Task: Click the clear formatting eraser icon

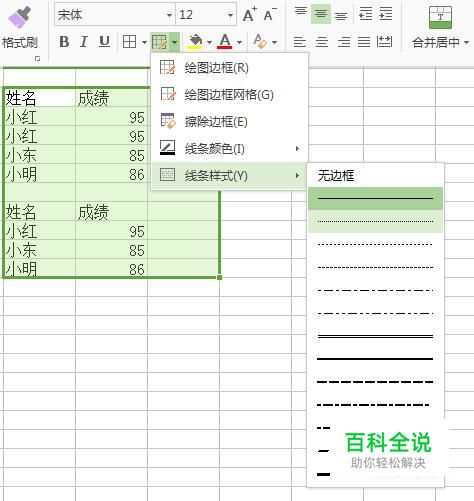Action: coord(260,42)
